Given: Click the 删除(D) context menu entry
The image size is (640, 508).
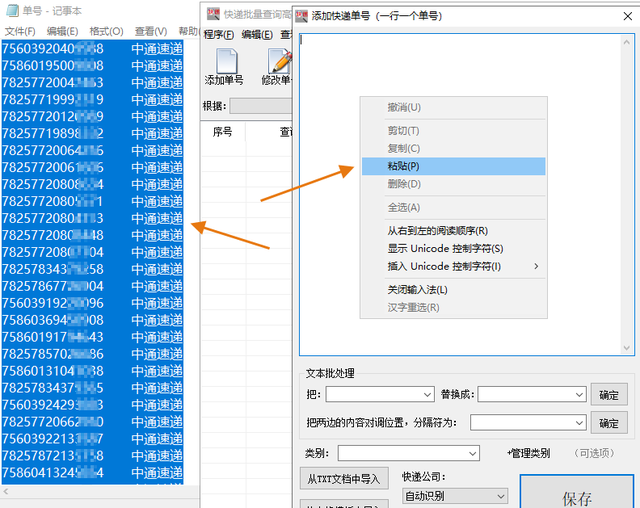Looking at the screenshot, I should click(453, 184).
